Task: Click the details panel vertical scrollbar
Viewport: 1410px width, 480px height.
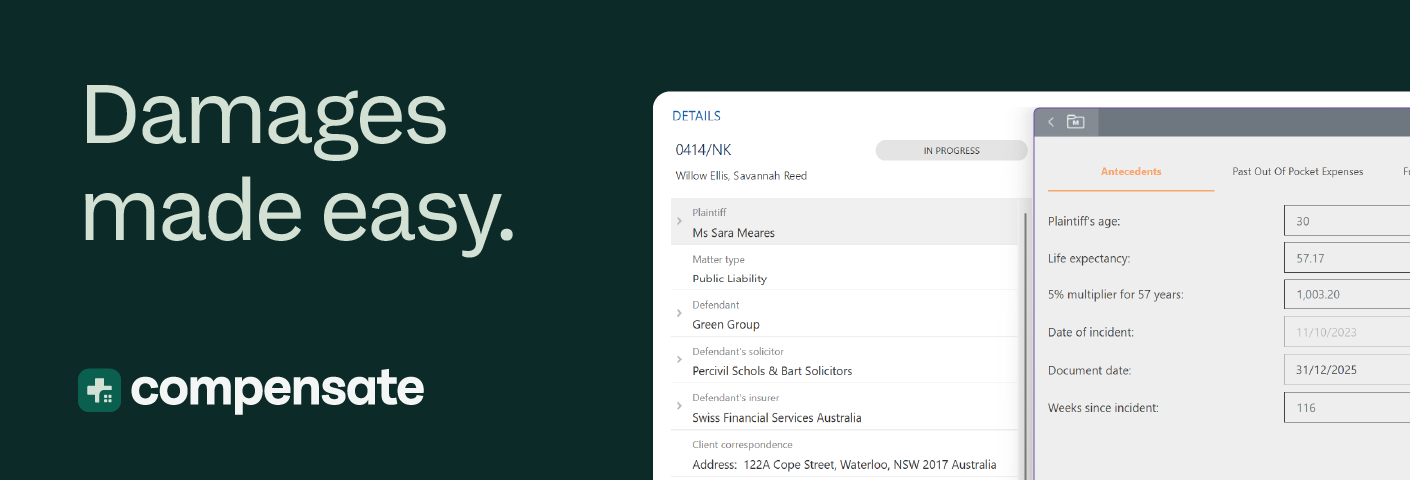Action: click(x=1023, y=330)
